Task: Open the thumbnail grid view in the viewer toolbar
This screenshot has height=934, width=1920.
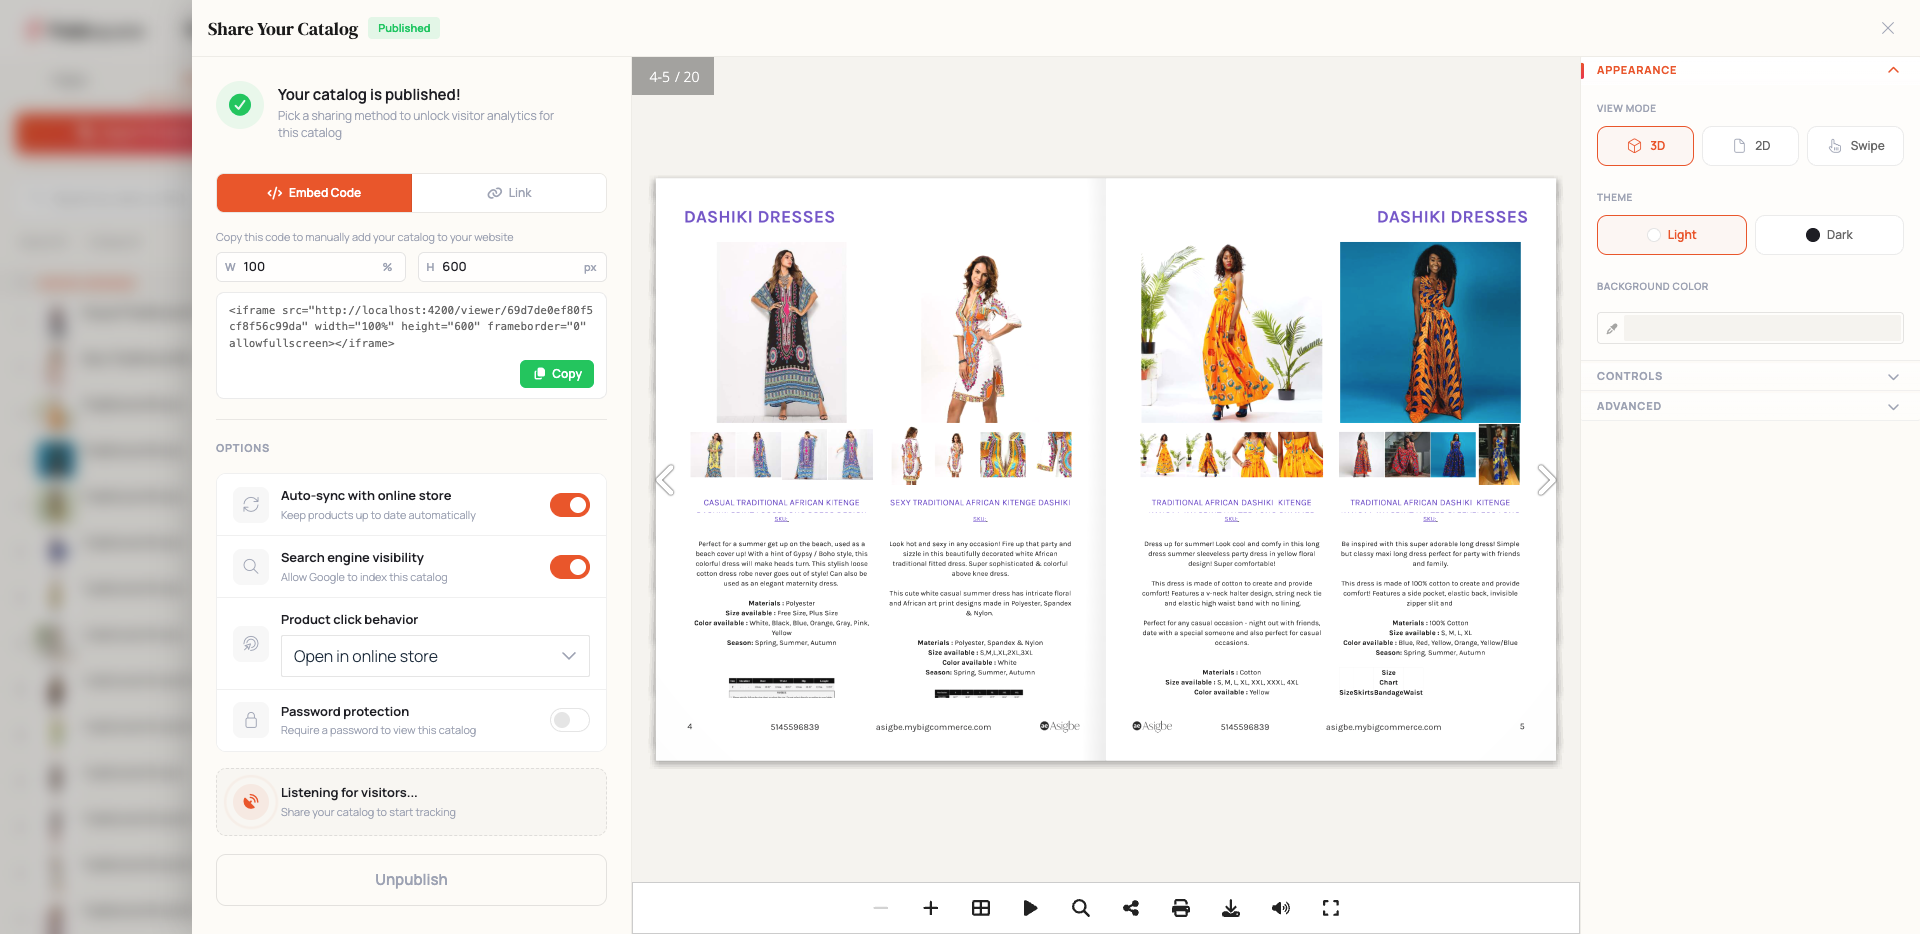Action: [x=981, y=908]
